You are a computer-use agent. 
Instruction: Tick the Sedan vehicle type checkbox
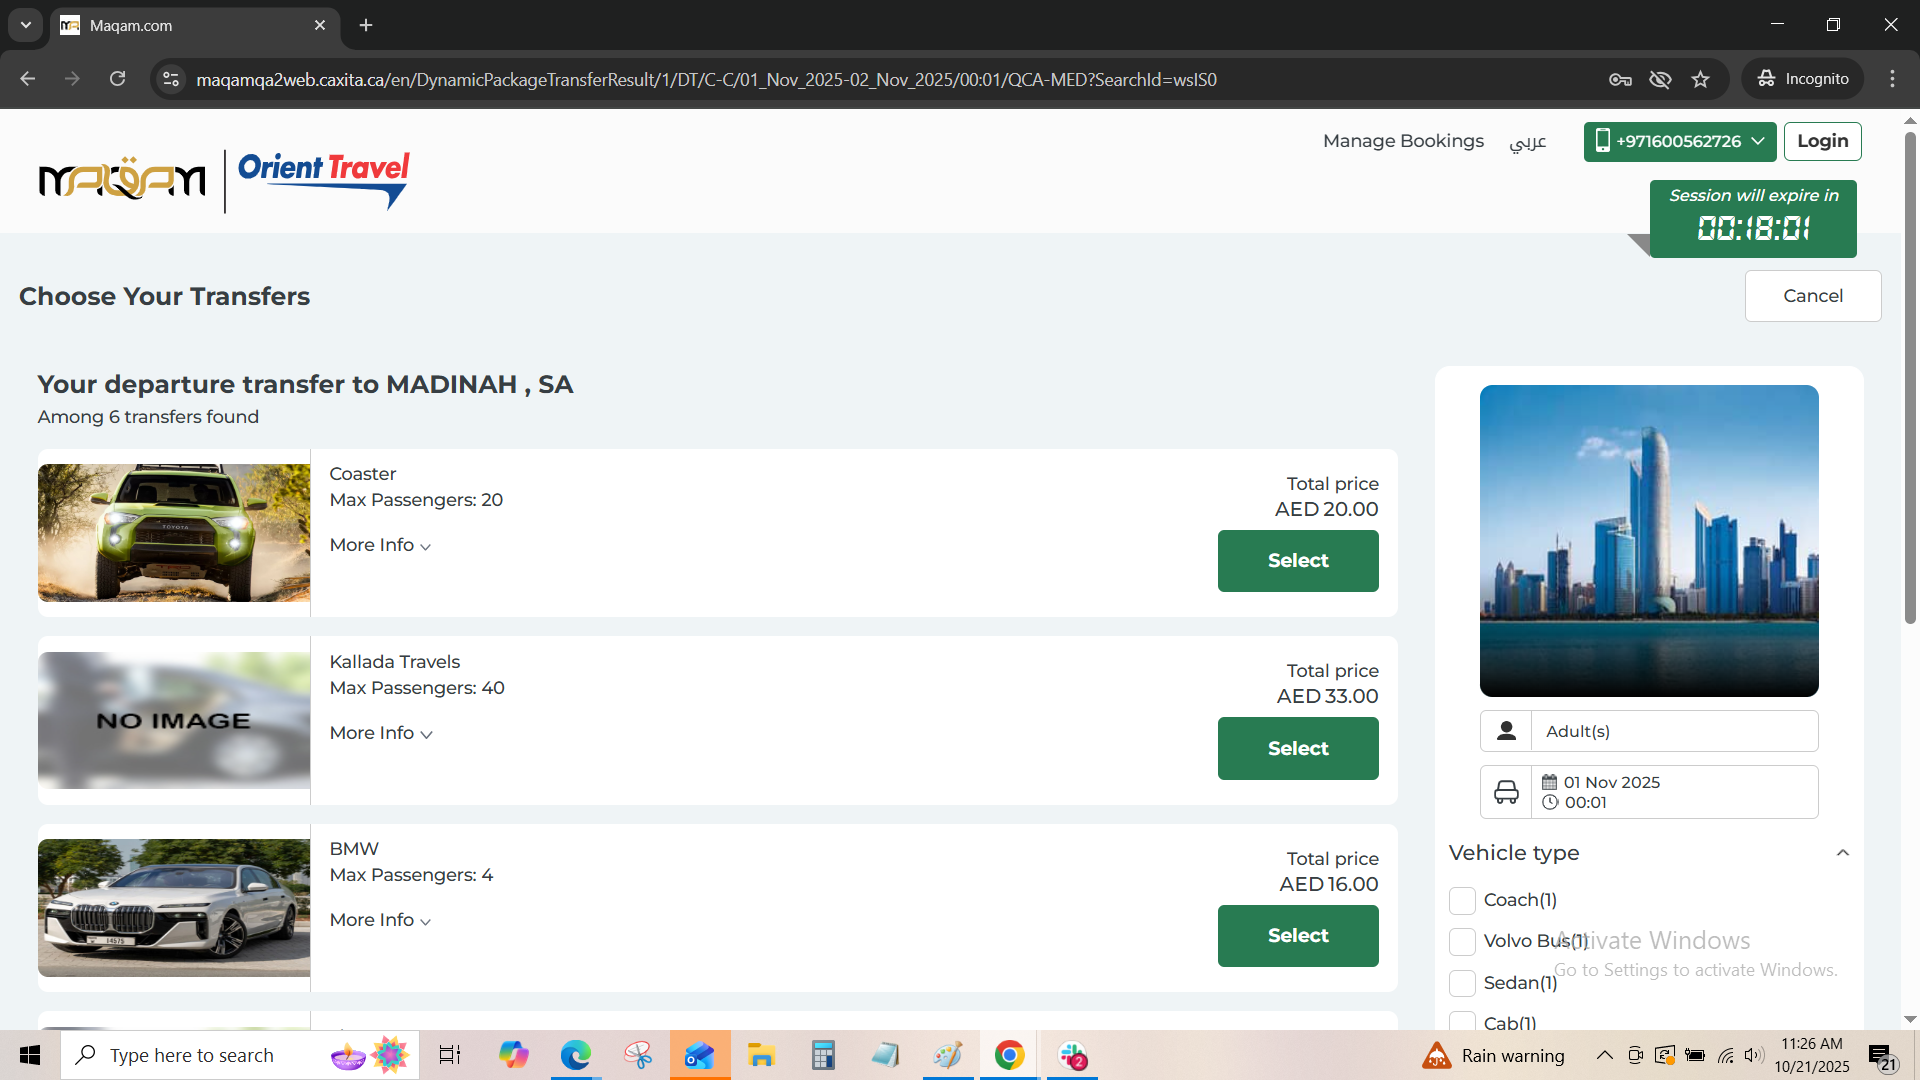pos(1462,983)
